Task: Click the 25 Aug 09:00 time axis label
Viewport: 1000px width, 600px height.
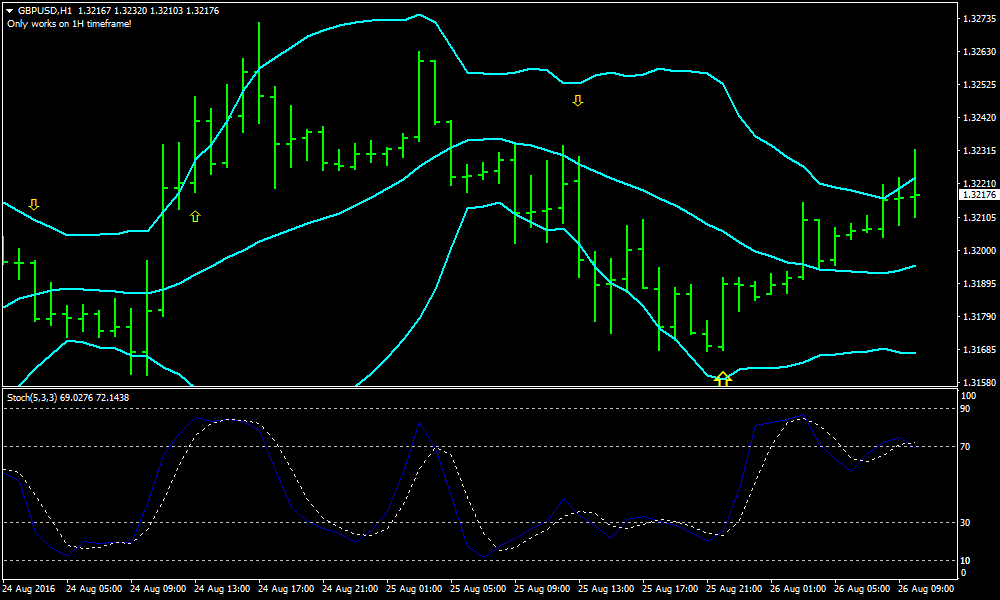Action: (x=541, y=589)
